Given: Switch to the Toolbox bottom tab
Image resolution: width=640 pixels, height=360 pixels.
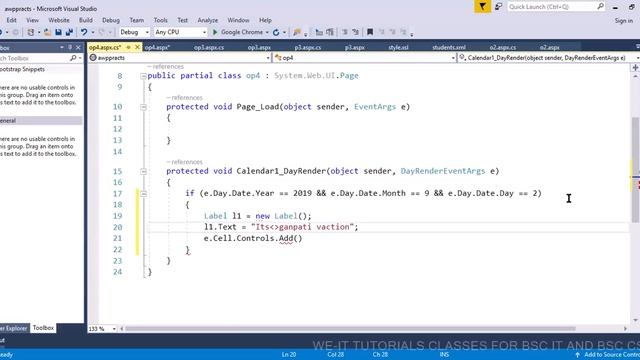Looking at the screenshot, I should [43, 328].
